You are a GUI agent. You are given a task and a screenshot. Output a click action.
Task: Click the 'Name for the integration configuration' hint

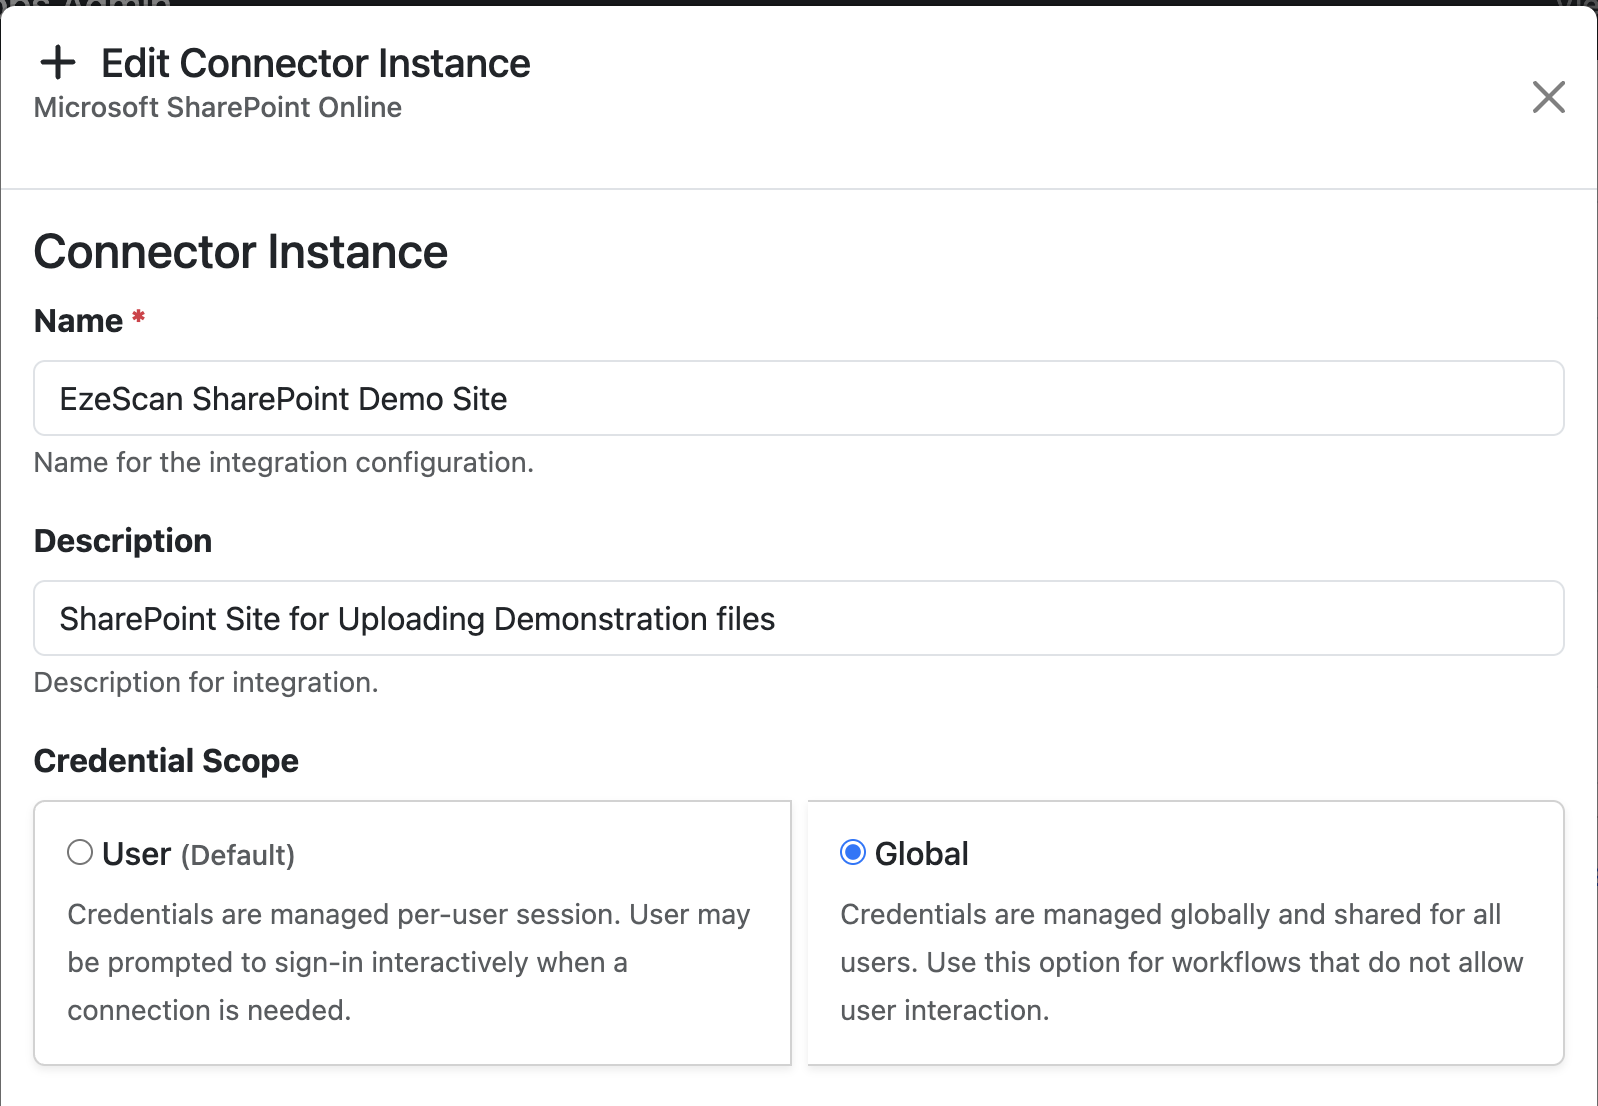284,462
